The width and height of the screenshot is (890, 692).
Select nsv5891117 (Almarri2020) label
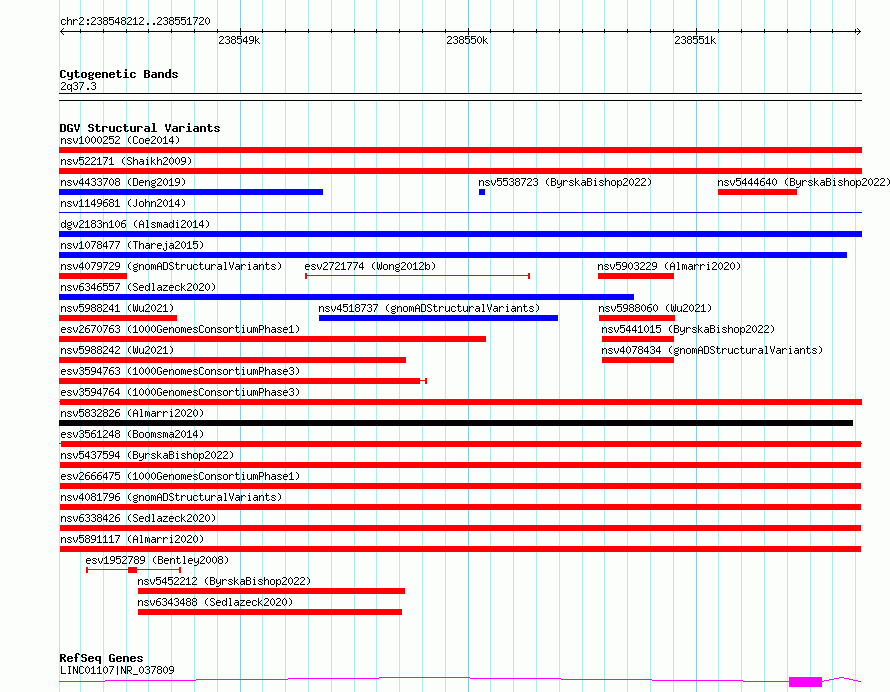pyautogui.click(x=132, y=539)
